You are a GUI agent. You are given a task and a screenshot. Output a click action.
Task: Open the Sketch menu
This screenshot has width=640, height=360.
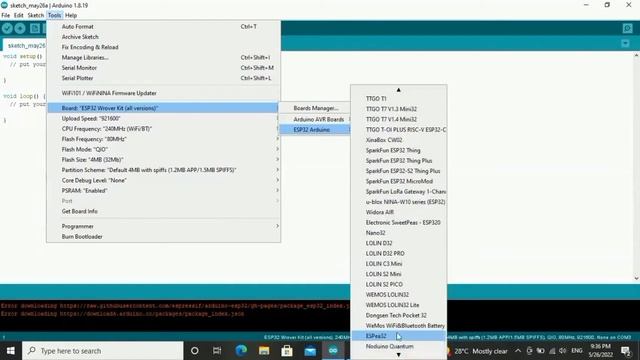36,15
